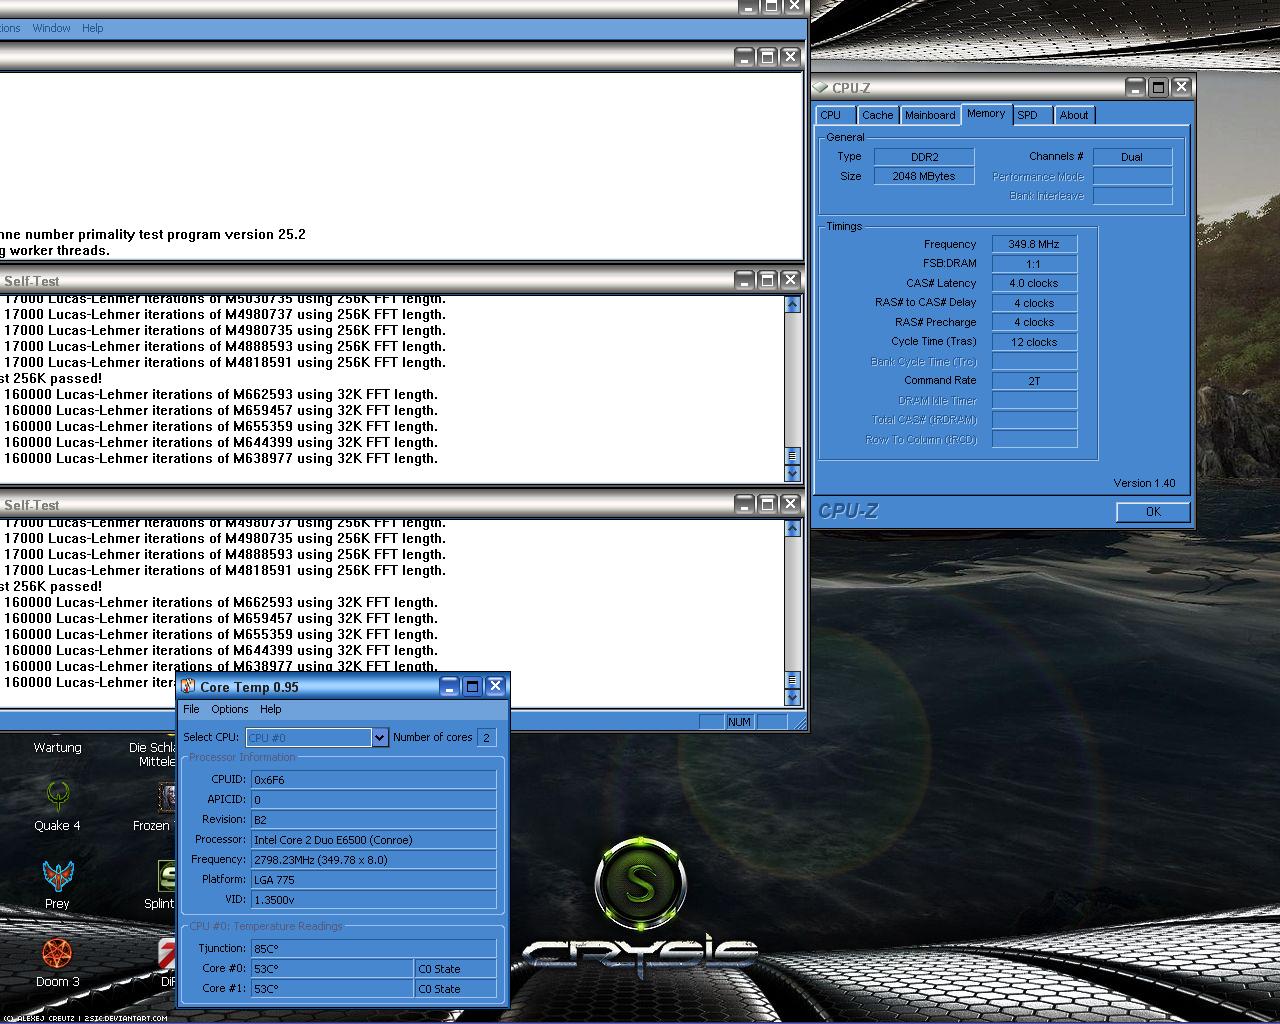Viewport: 1280px width, 1024px height.
Task: Open the Window menu in Prime95
Action: click(x=51, y=28)
